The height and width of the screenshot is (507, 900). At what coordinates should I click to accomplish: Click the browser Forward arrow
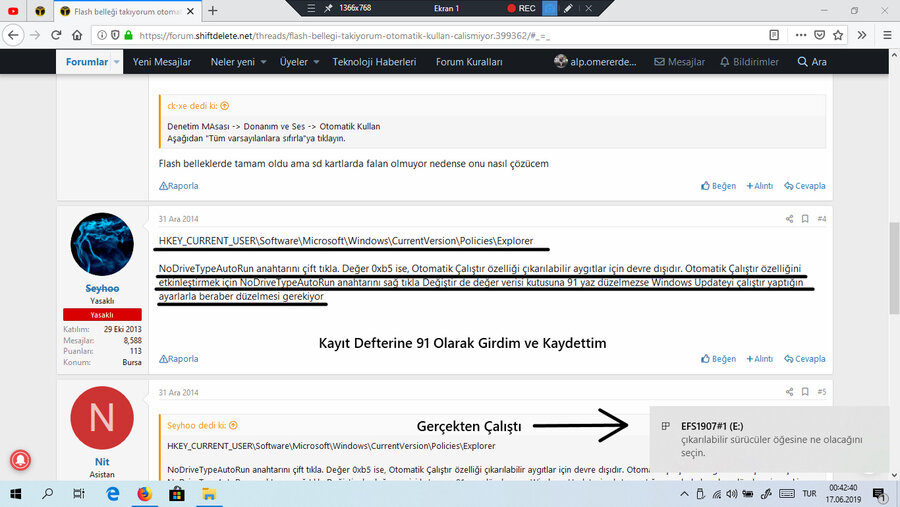coord(34,35)
